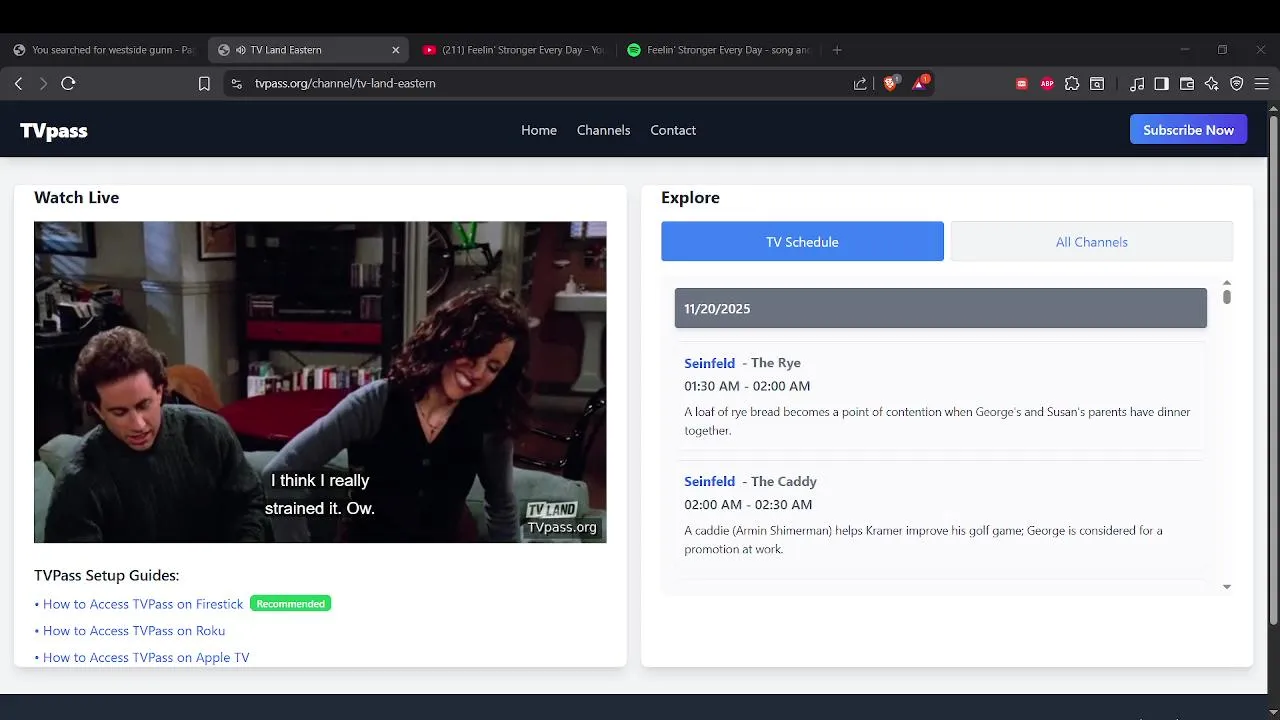This screenshot has height=720, width=1280.
Task: Open How to Access TVPass on Firestick
Action: click(143, 604)
